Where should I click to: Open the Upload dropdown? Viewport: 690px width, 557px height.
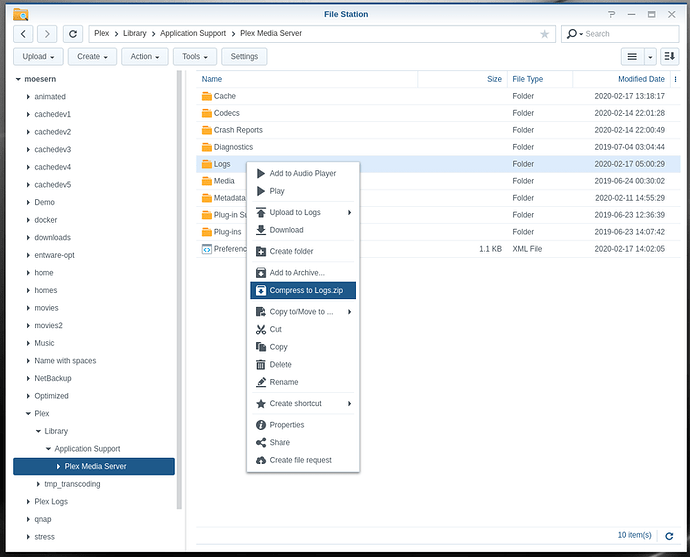click(38, 56)
